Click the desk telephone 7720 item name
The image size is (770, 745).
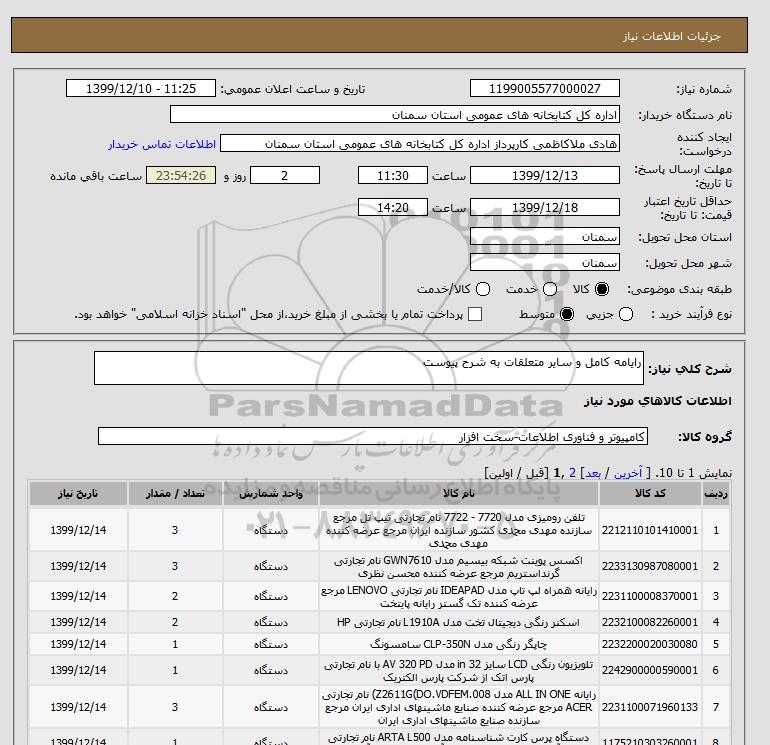pyautogui.click(x=459, y=530)
